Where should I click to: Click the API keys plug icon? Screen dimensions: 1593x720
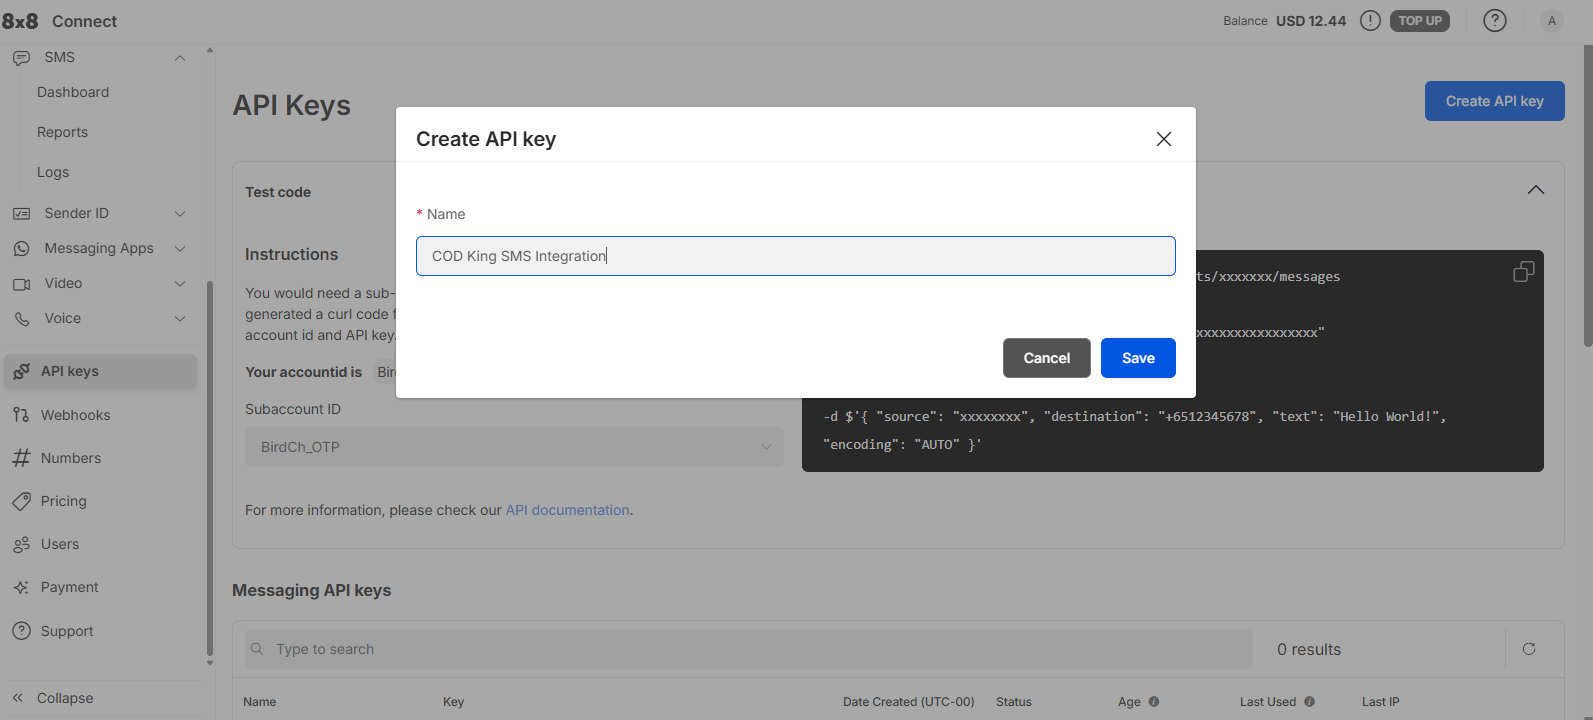pos(21,371)
